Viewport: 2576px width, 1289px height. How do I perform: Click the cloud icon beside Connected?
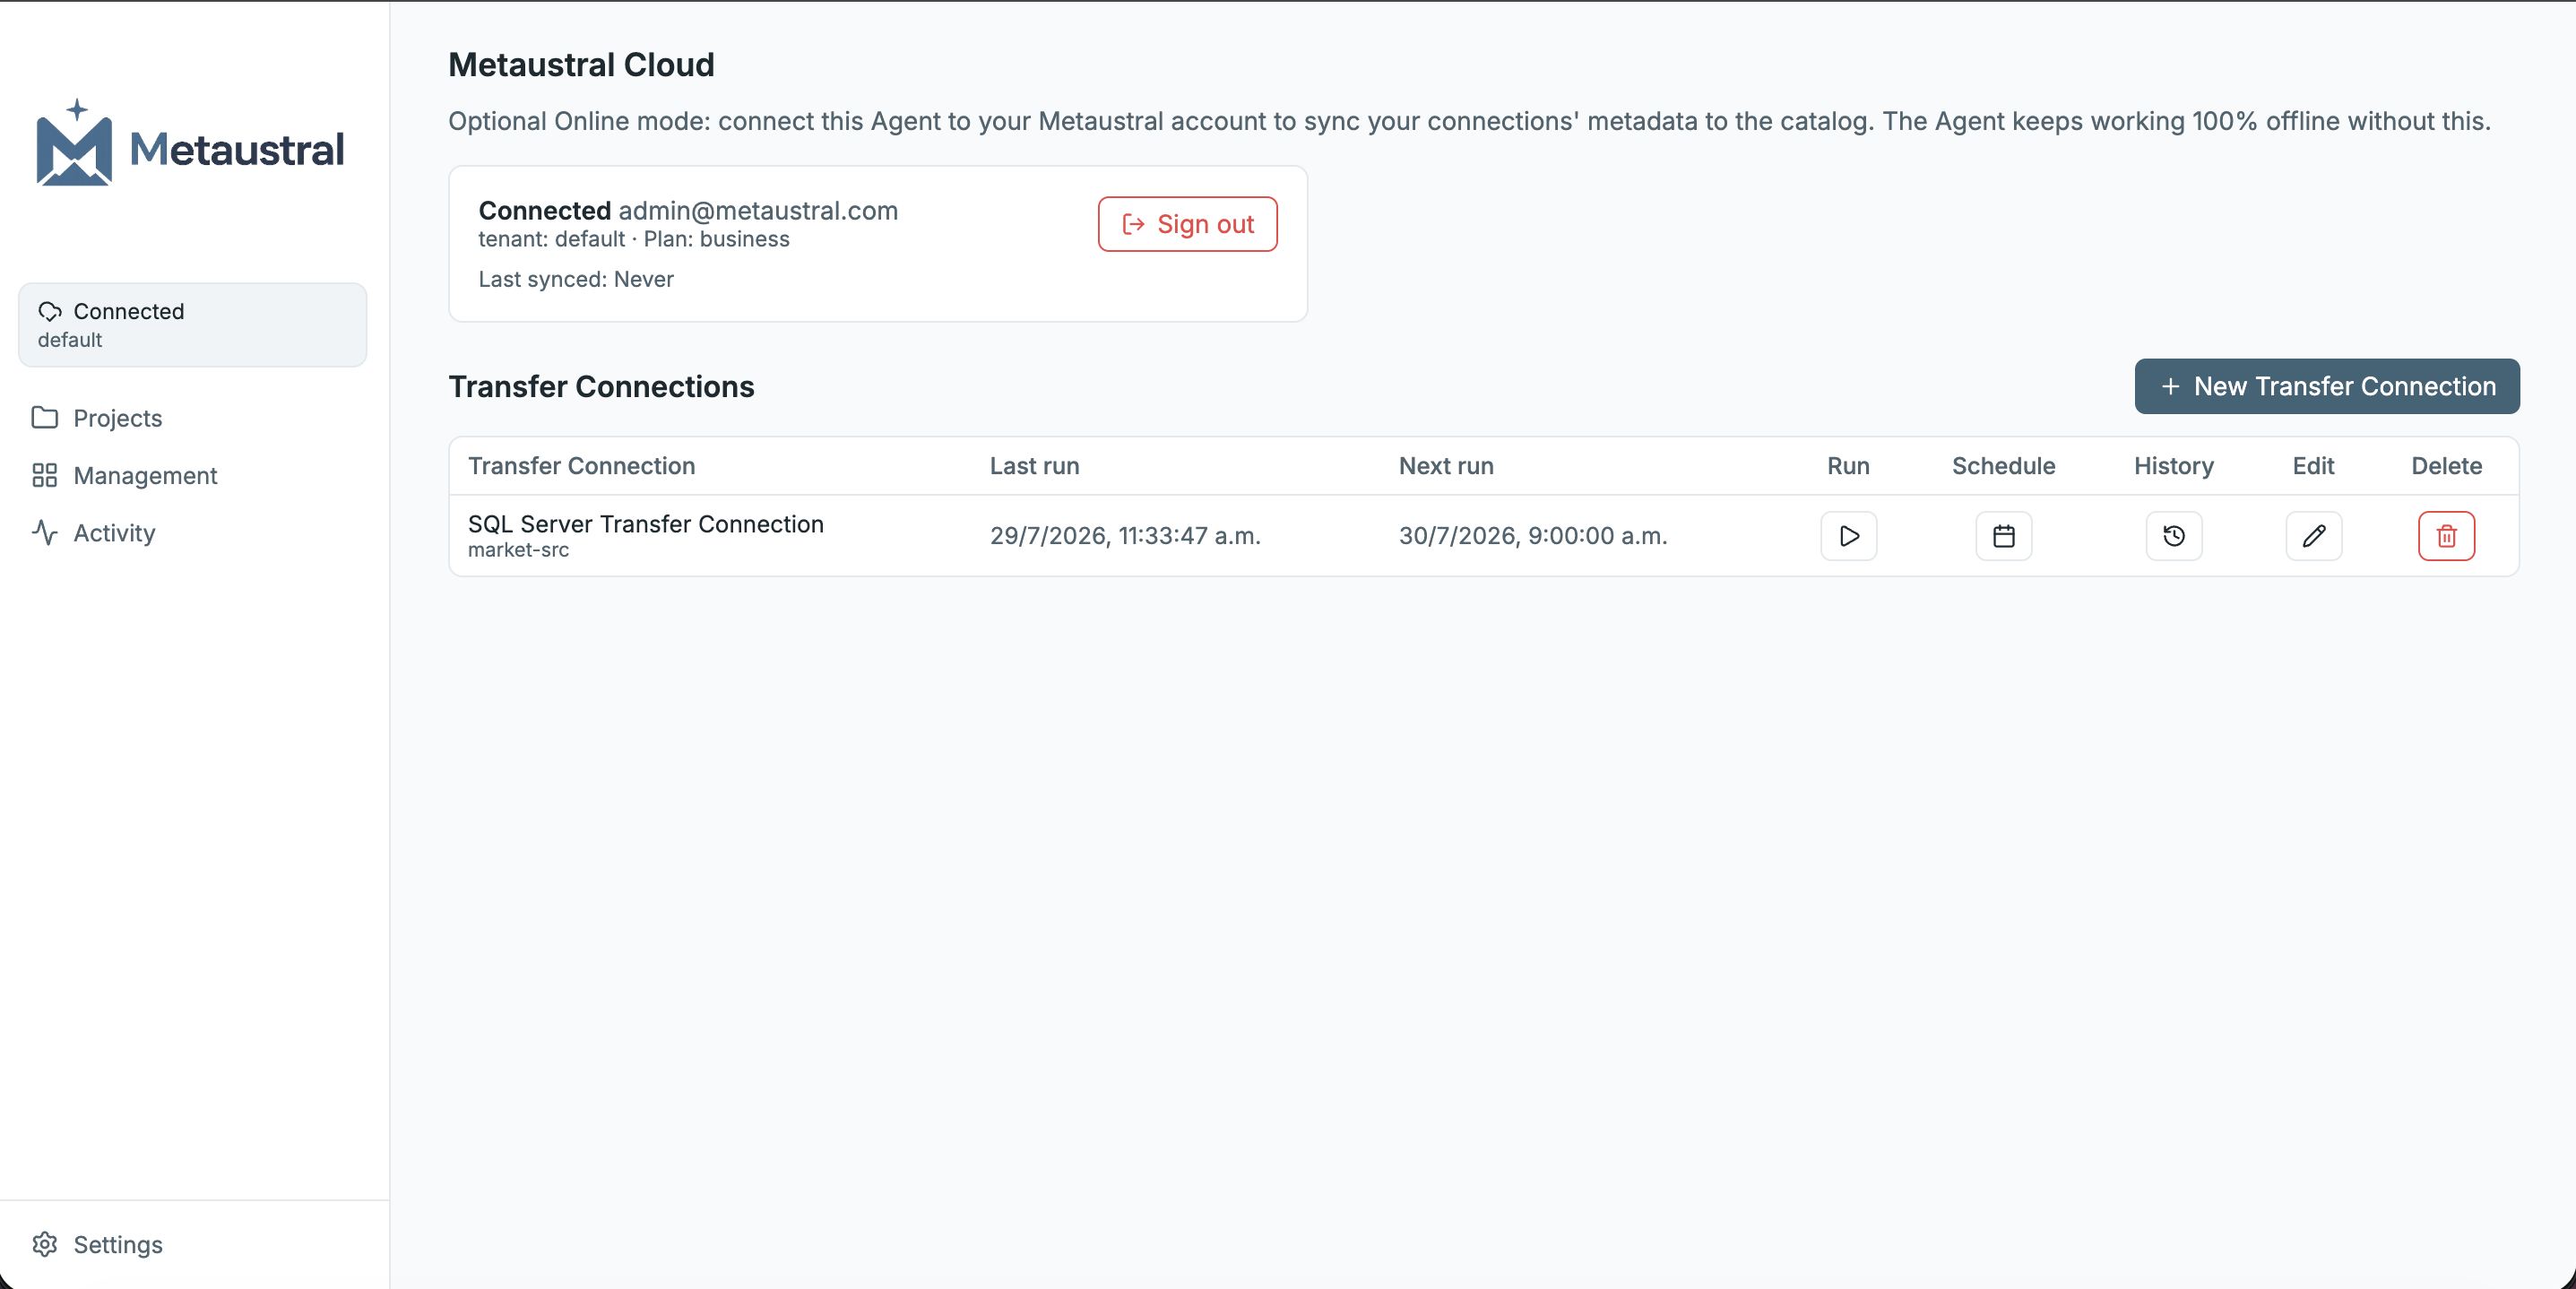pyautogui.click(x=50, y=311)
